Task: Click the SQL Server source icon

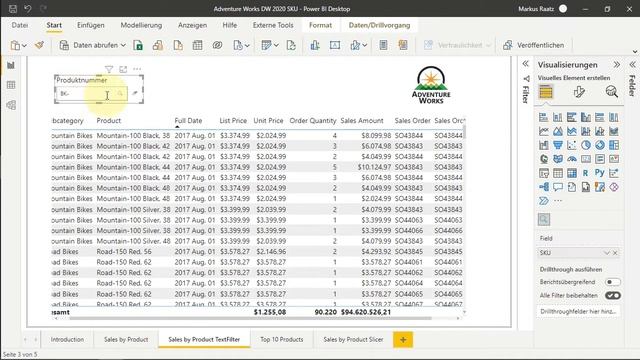Action: (178, 45)
